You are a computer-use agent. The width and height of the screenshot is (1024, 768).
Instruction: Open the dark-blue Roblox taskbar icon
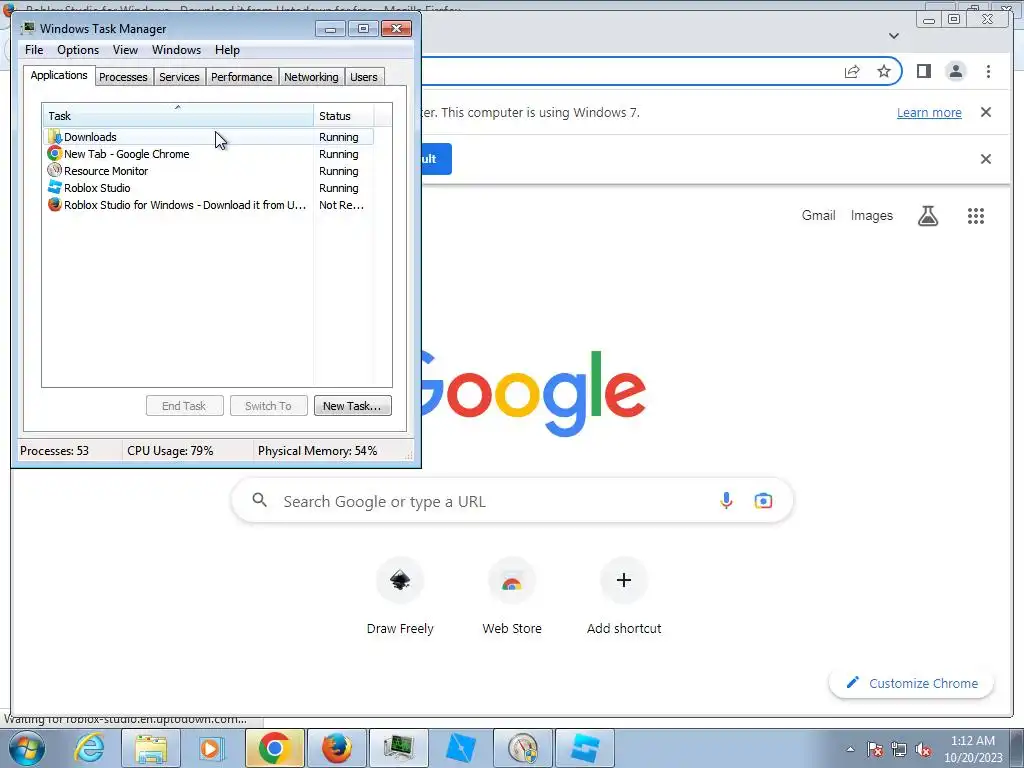(x=460, y=748)
